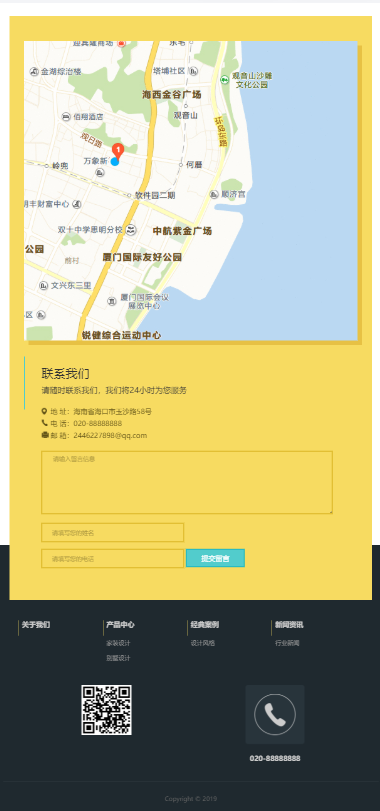Click the circular phone icon in footer
Screen dimensions: 380x811
click(275, 715)
